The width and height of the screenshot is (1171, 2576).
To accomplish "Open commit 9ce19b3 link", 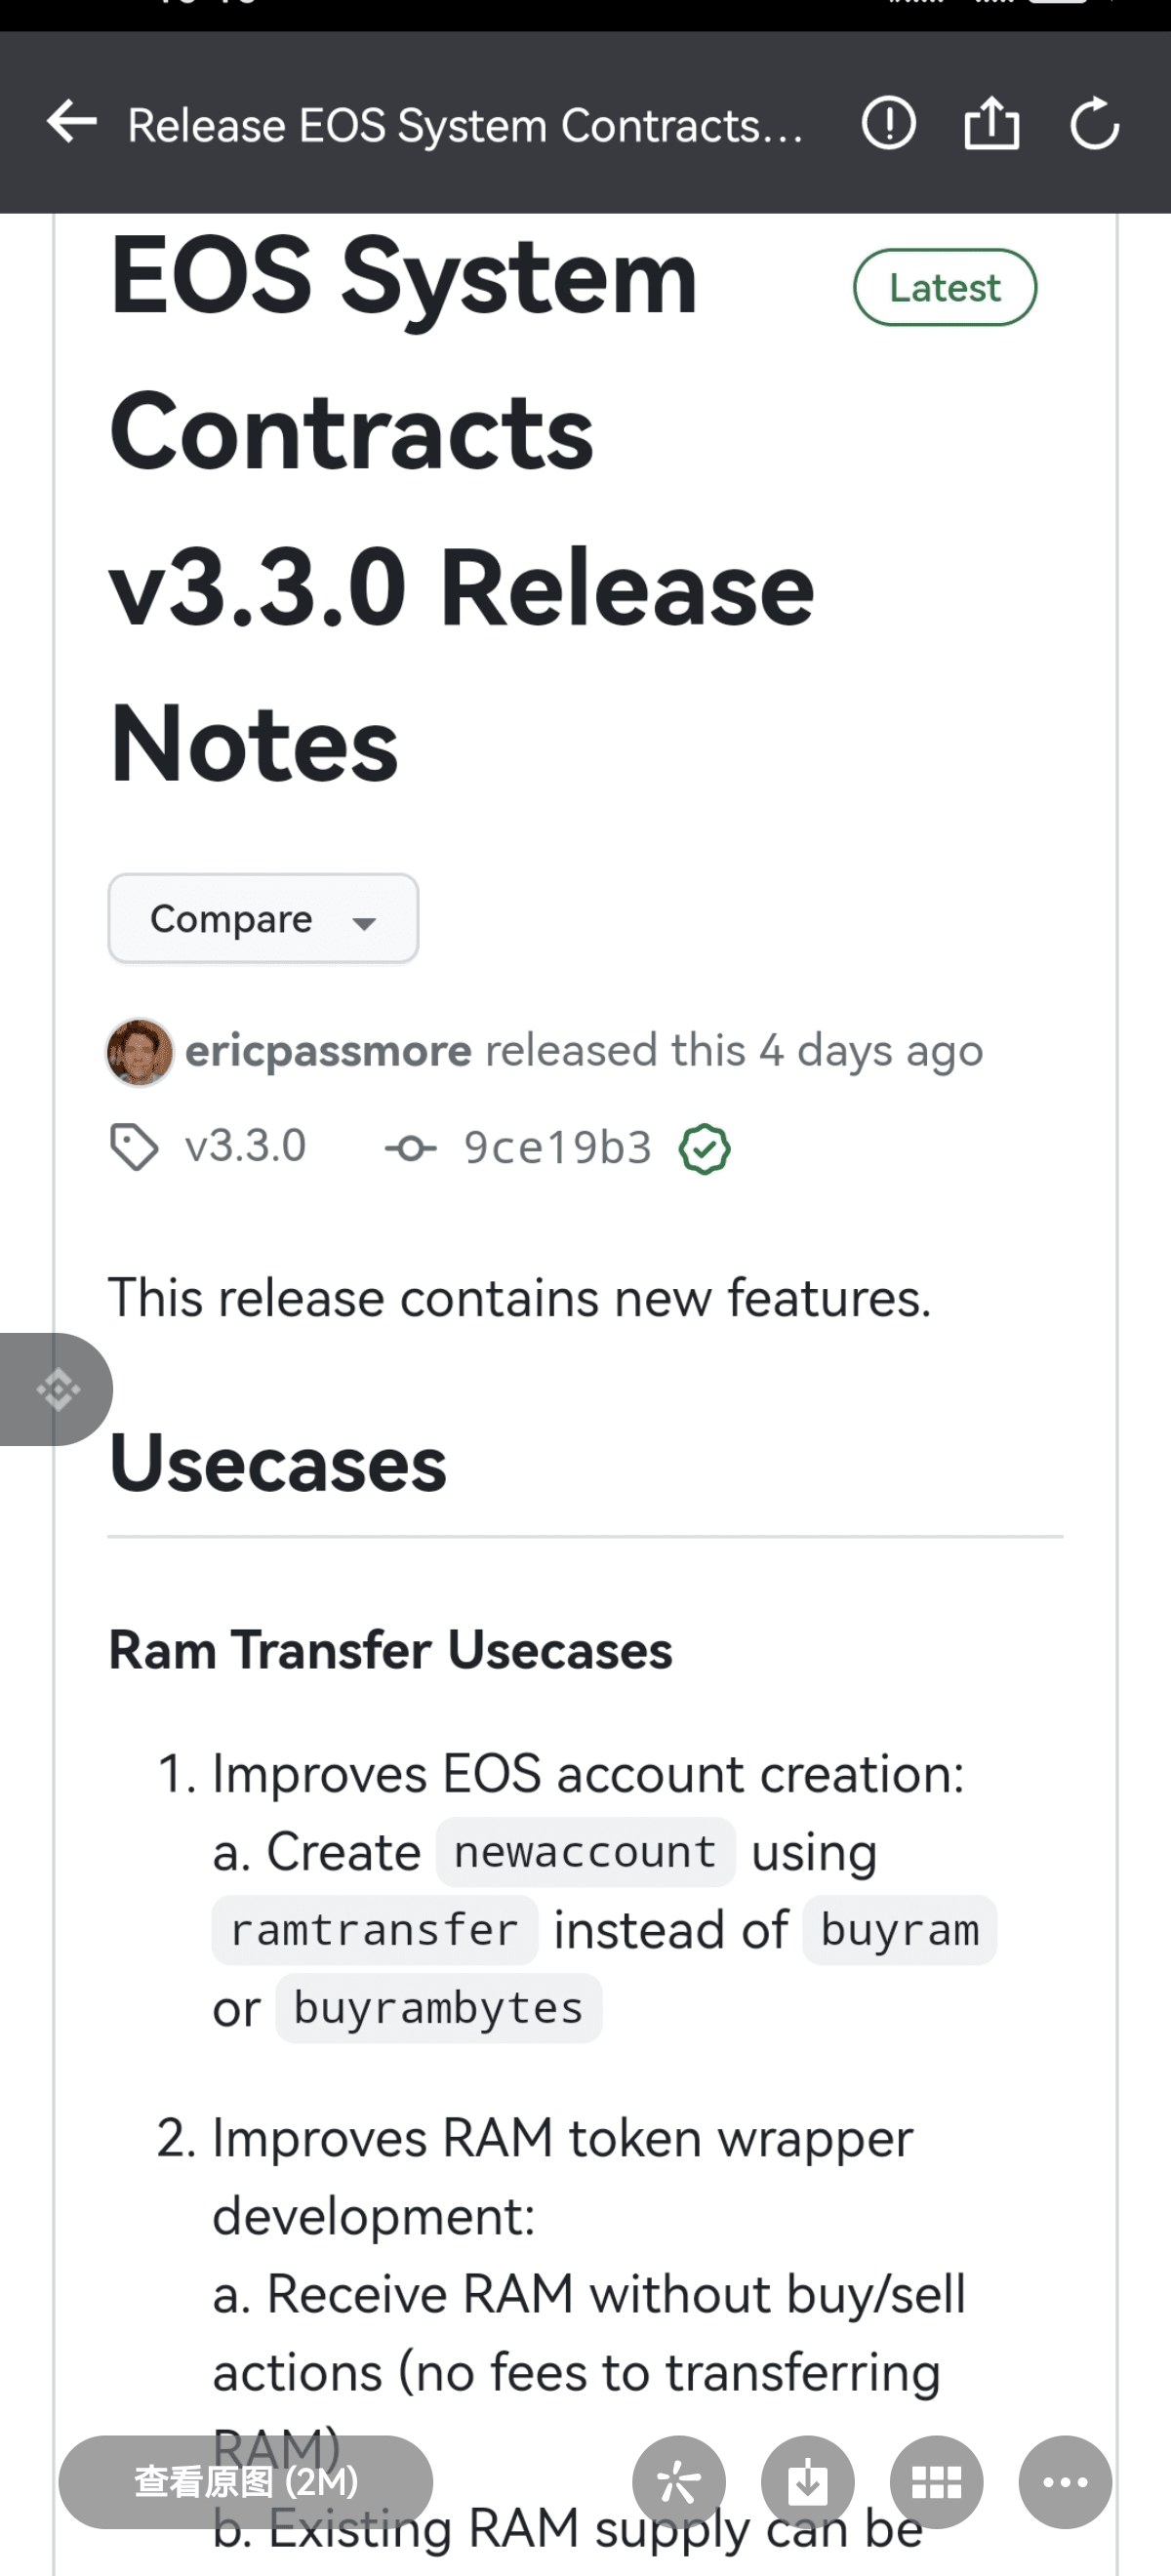I will click(557, 1148).
